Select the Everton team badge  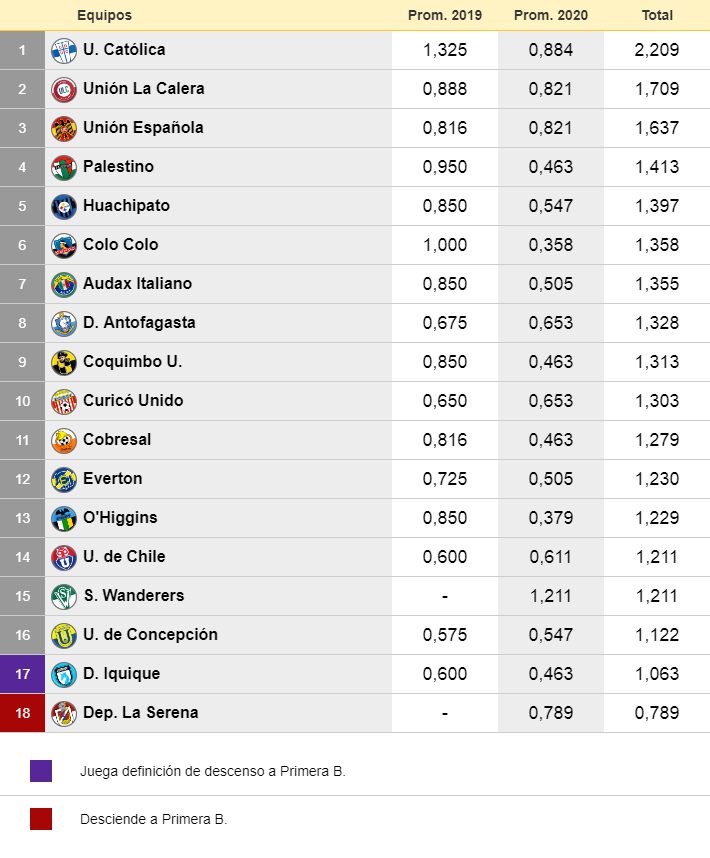[64, 479]
